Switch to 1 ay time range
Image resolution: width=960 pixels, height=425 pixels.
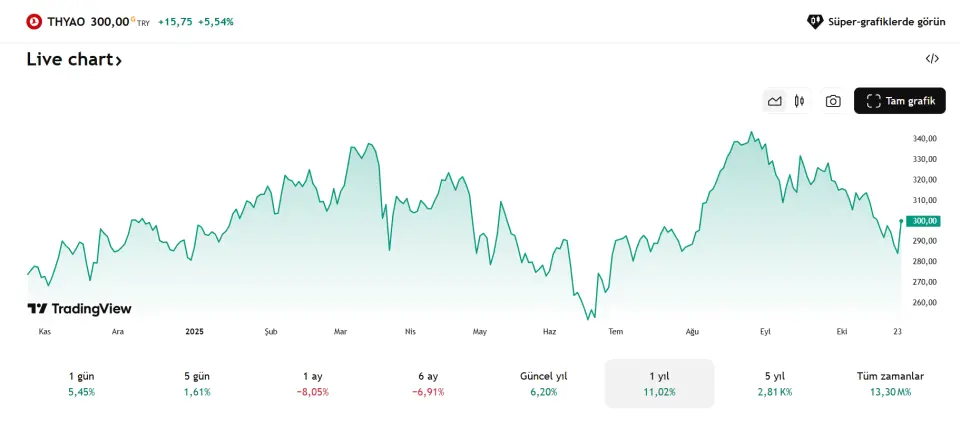(x=312, y=383)
